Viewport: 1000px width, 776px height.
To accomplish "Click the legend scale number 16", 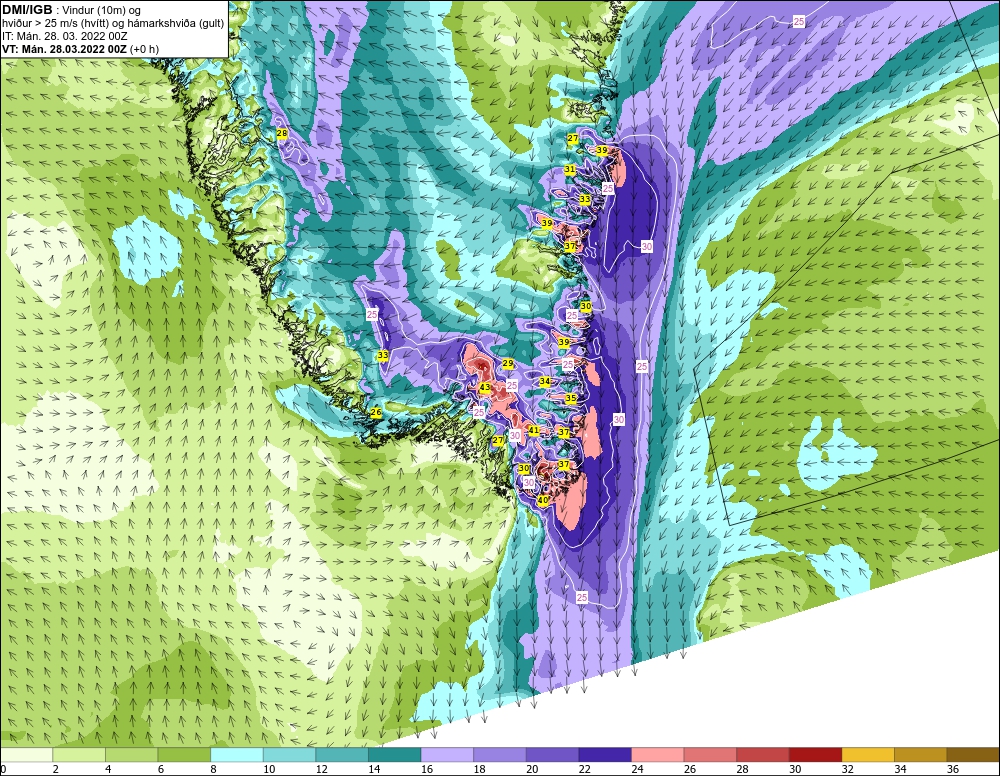I will point(427,770).
